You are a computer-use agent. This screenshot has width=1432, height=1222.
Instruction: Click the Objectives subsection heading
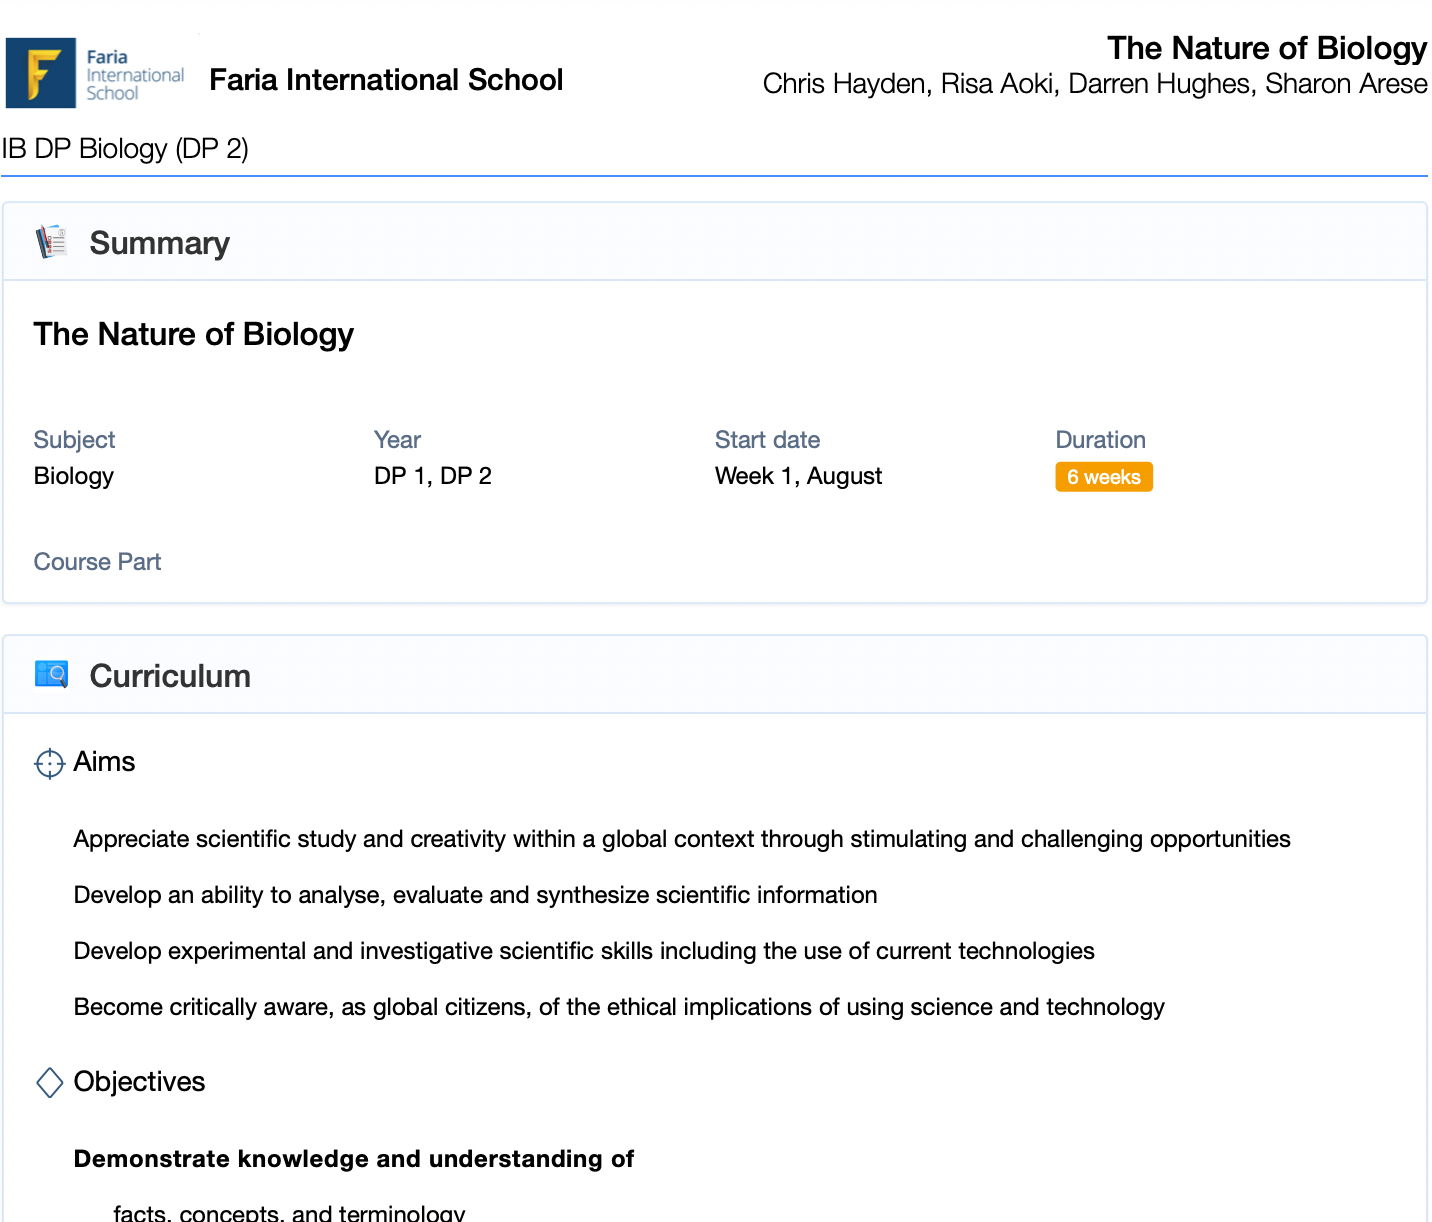coord(139,1082)
